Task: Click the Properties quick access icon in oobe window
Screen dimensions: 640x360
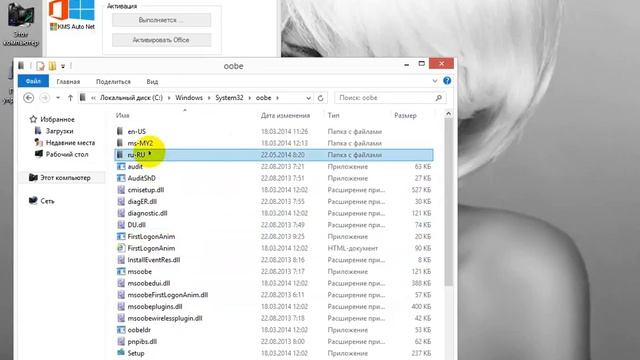Action: 40,66
